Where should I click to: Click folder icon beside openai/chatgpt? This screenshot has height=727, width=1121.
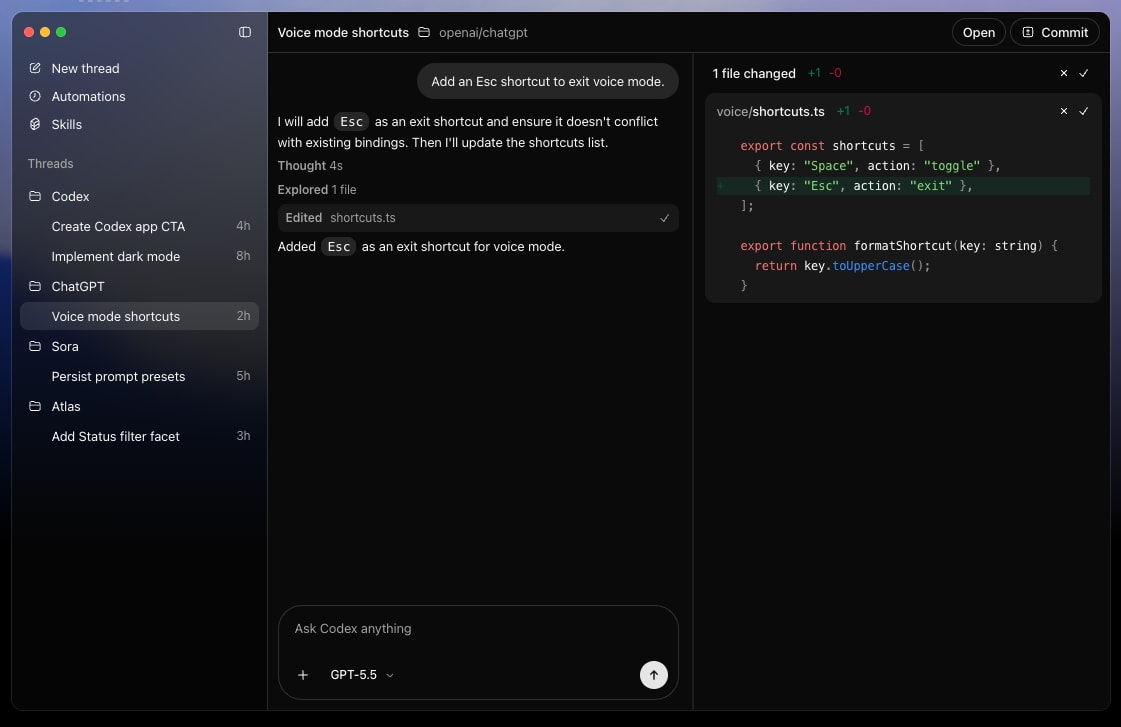pyautogui.click(x=424, y=32)
